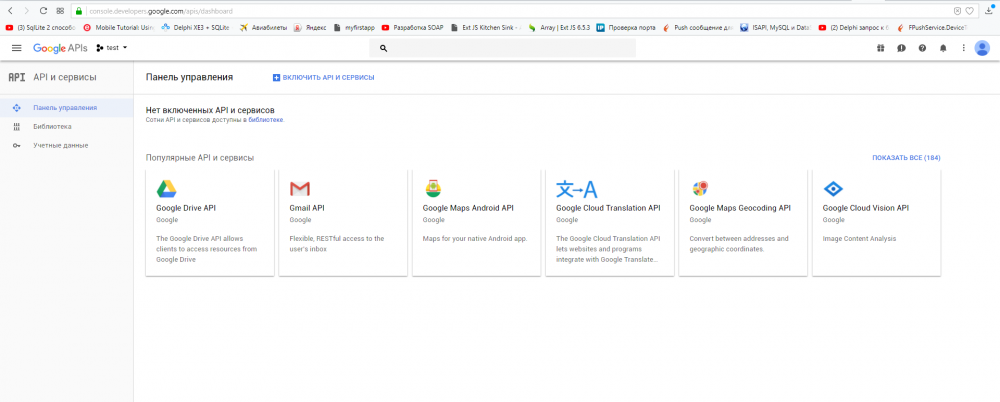1000x402 pixels.
Task: Open Delphi XE3 + SQLite bookmark
Action: [195, 27]
